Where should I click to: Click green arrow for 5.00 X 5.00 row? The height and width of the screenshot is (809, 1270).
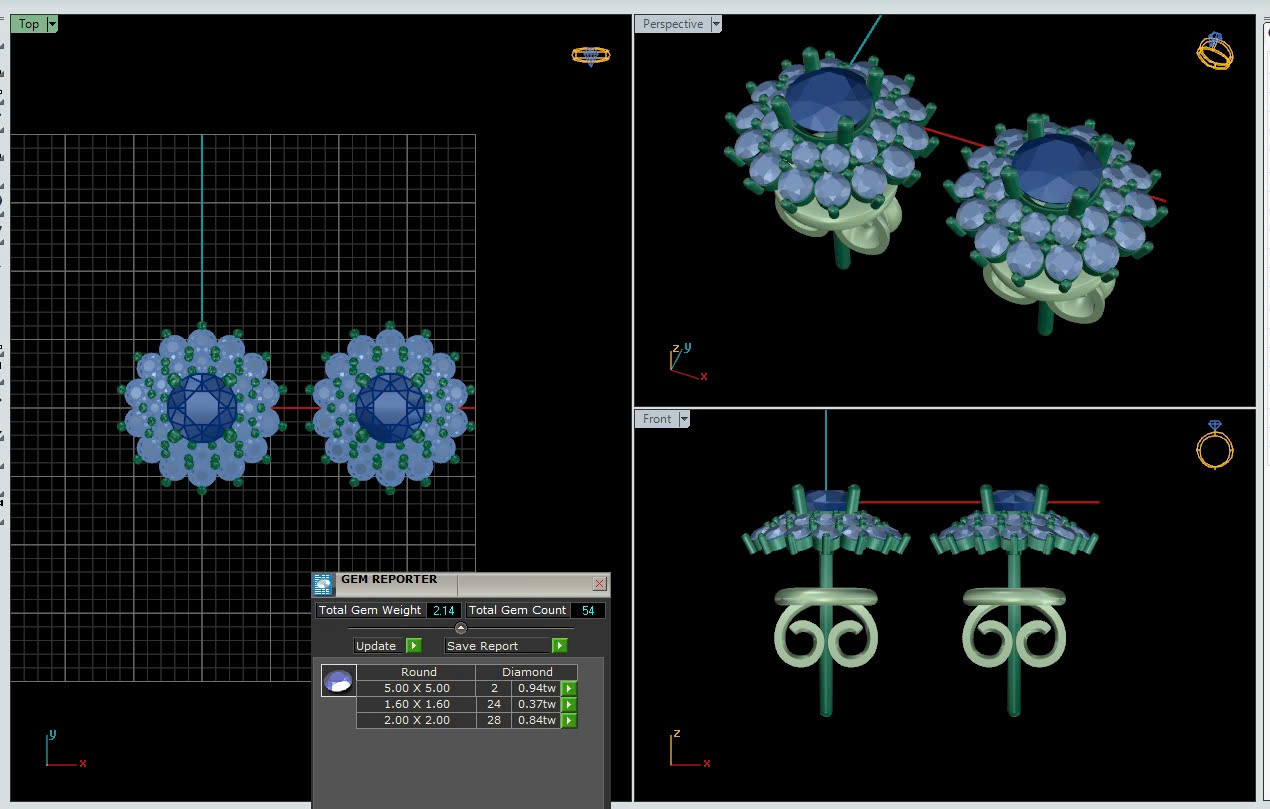(x=568, y=688)
